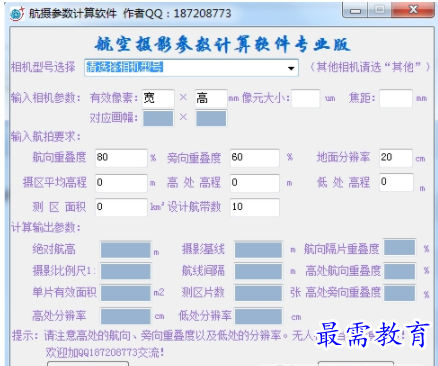Screen dimensions: 438x366
Task: Minimize the 航摄参数计算软件 window
Action: [355, 10]
